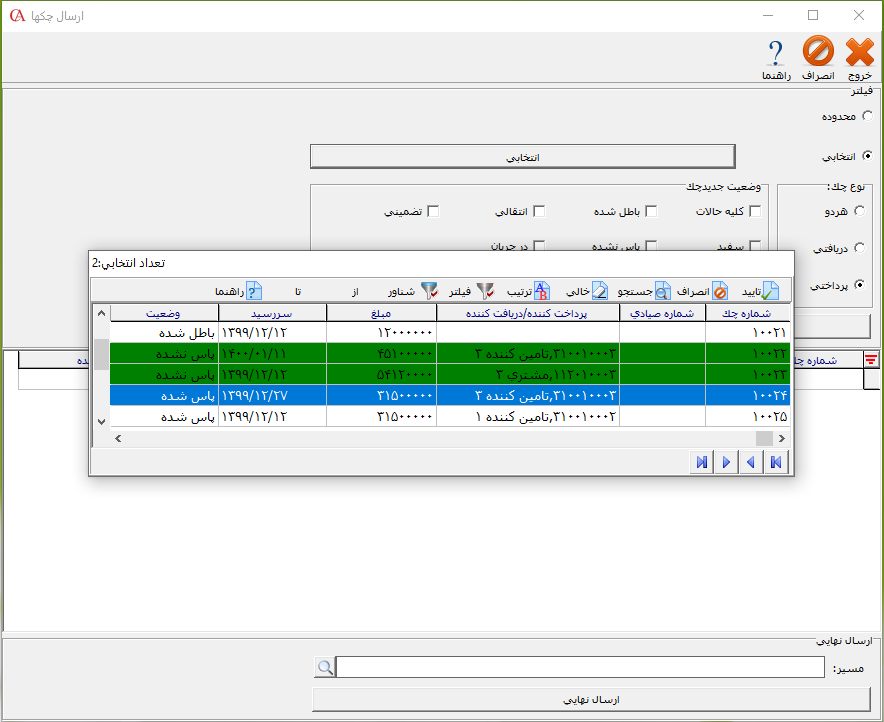The width and height of the screenshot is (884, 722).
Task: Open Help (راهنما) in the main toolbar
Action: tap(775, 53)
